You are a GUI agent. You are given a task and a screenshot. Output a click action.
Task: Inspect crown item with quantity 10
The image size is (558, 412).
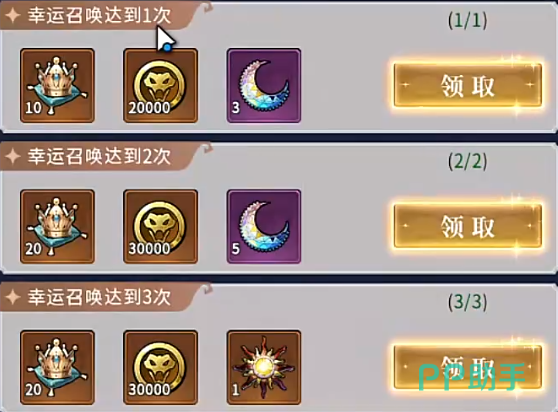(x=57, y=86)
